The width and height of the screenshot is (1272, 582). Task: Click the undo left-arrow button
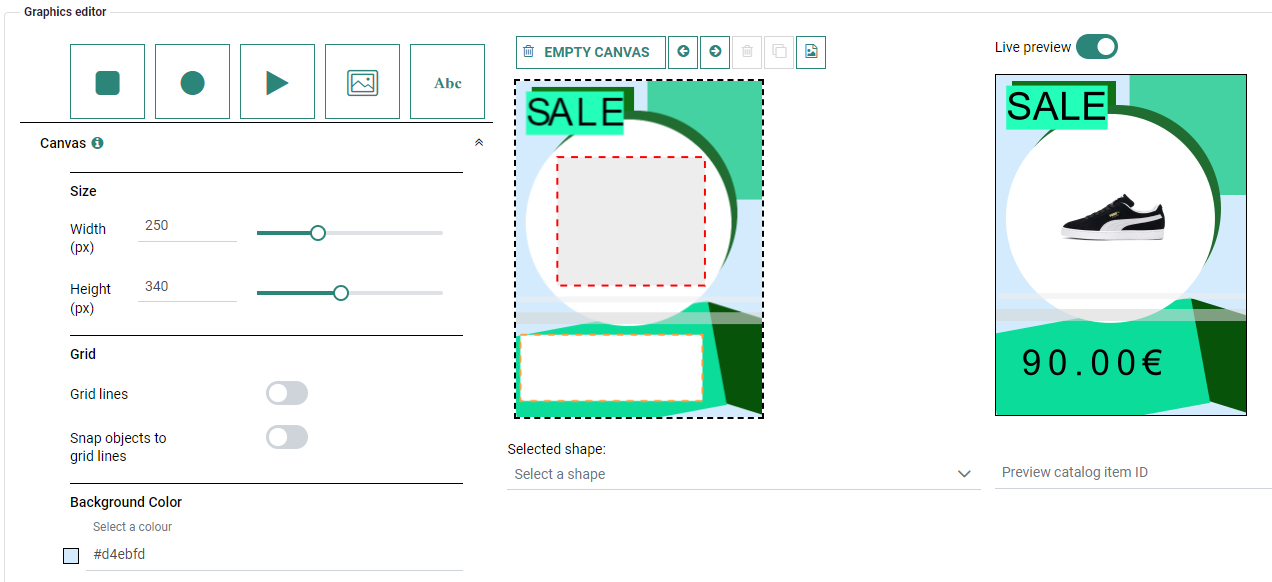683,52
